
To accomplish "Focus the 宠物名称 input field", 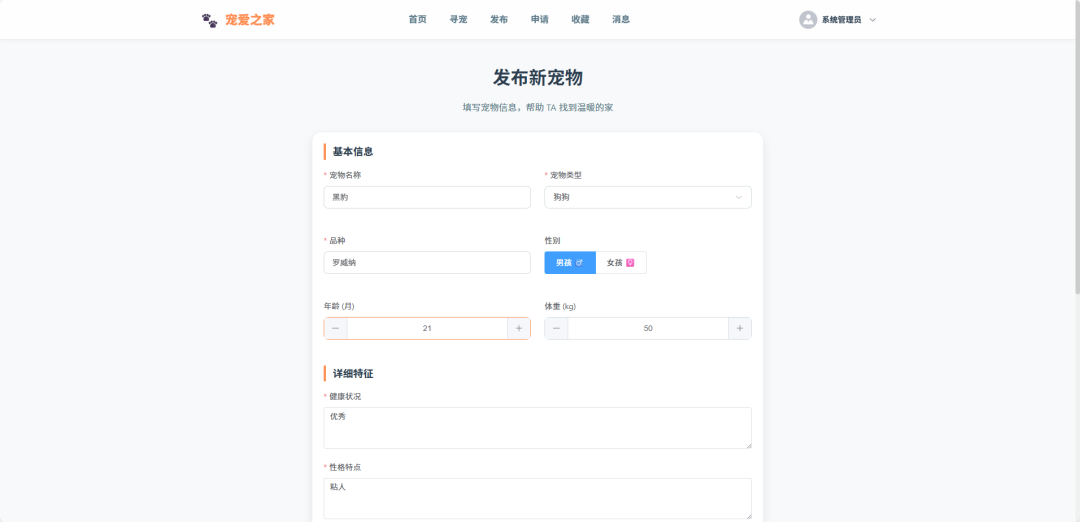I will [x=427, y=197].
